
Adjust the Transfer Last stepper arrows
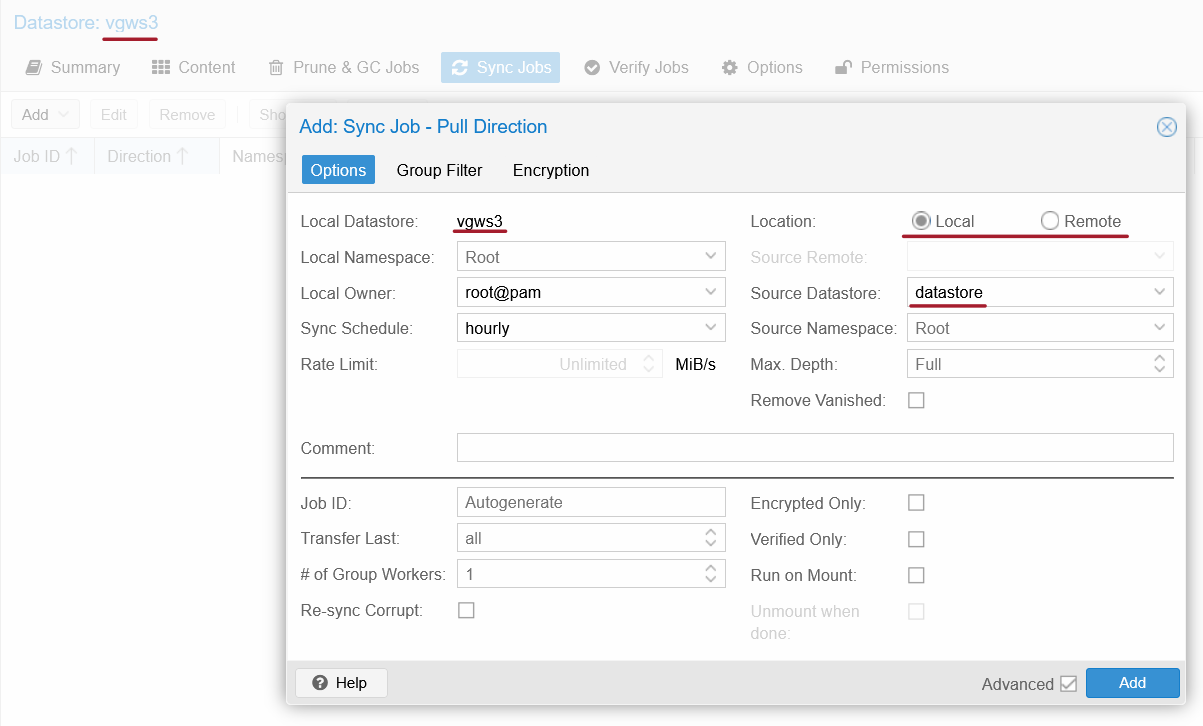tap(711, 538)
